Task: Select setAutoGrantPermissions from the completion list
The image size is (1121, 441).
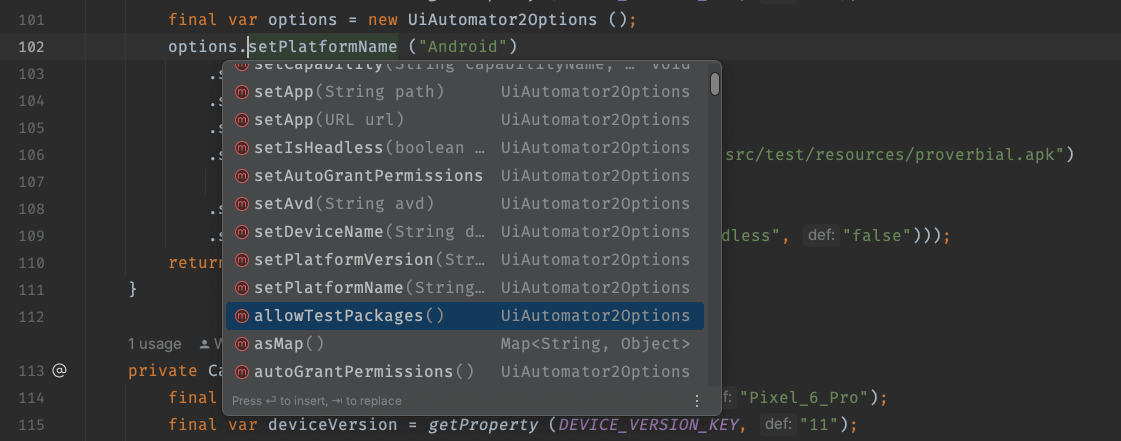Action: 368,176
